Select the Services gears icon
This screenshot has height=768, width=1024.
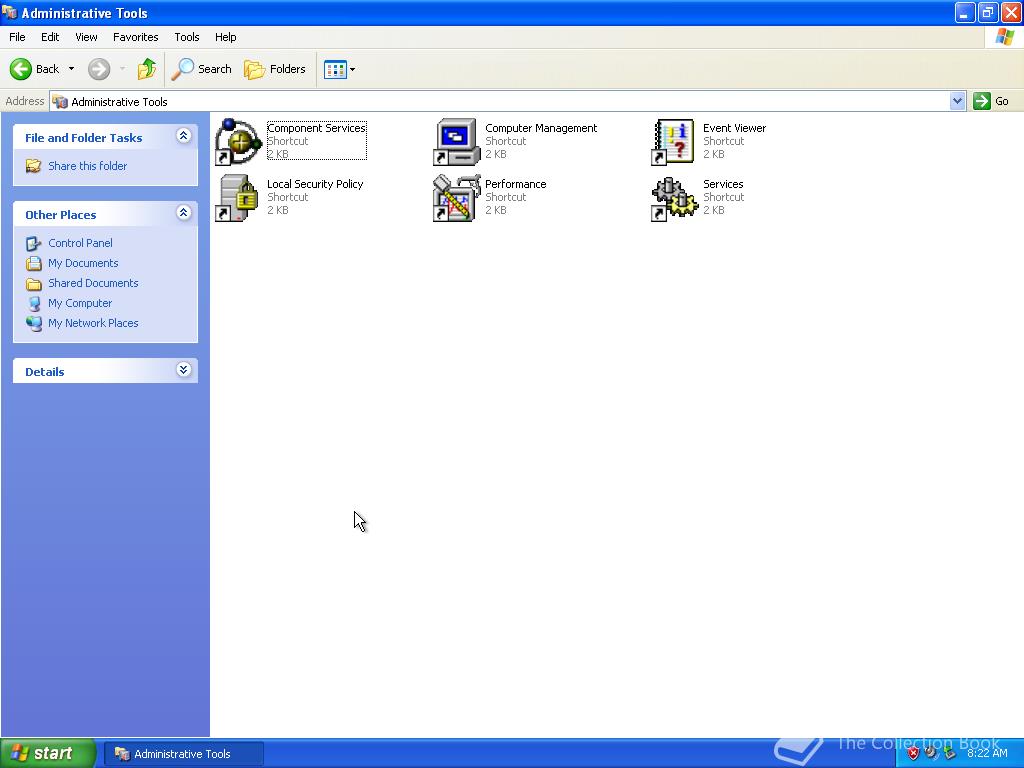[675, 199]
